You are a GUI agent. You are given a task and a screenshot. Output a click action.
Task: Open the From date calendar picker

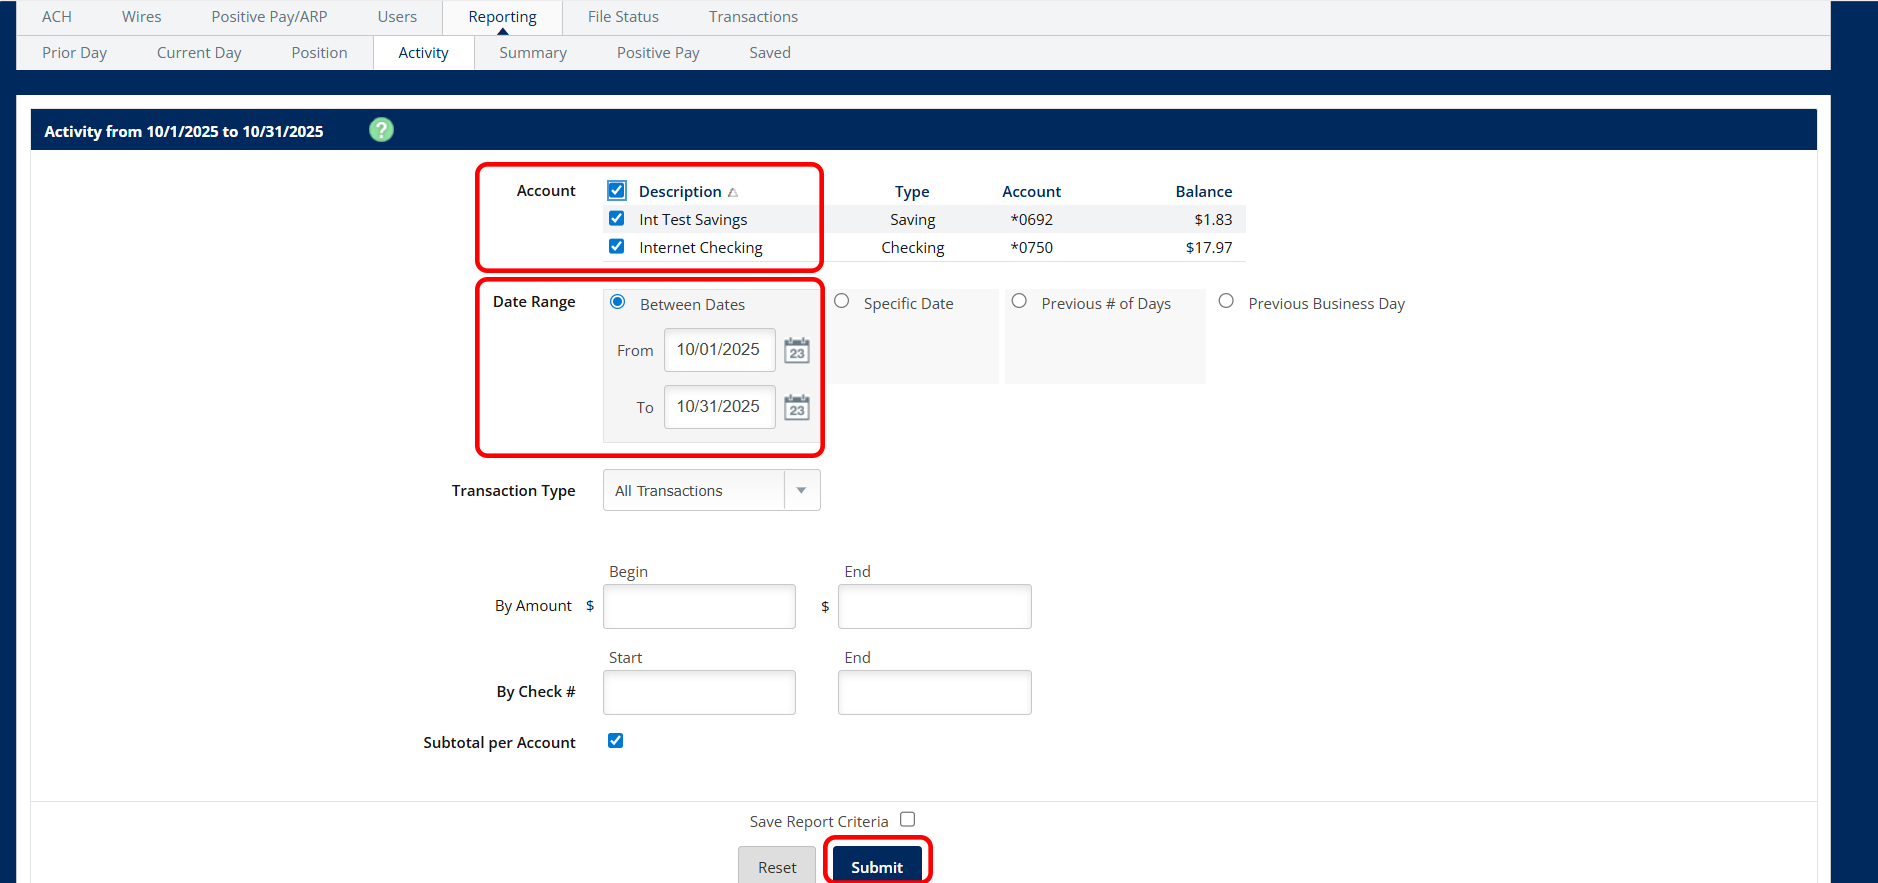[797, 351]
